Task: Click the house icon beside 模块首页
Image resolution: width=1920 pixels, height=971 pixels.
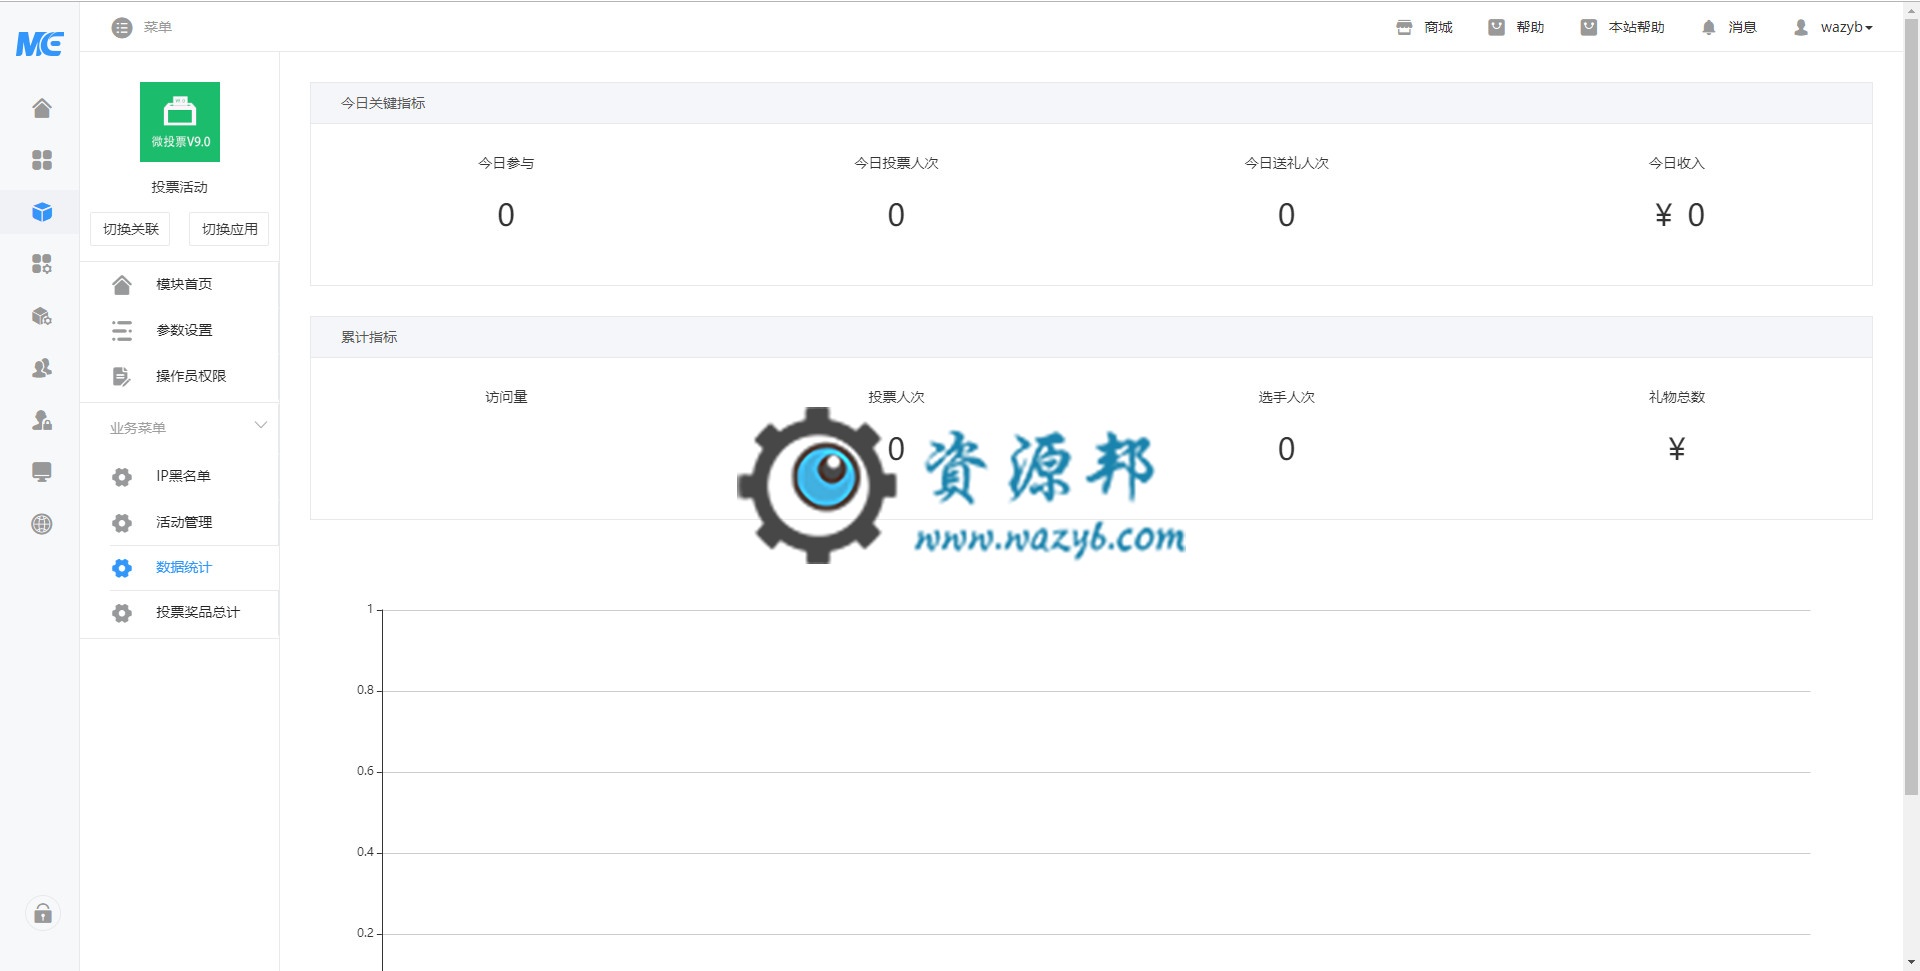Action: pyautogui.click(x=122, y=285)
